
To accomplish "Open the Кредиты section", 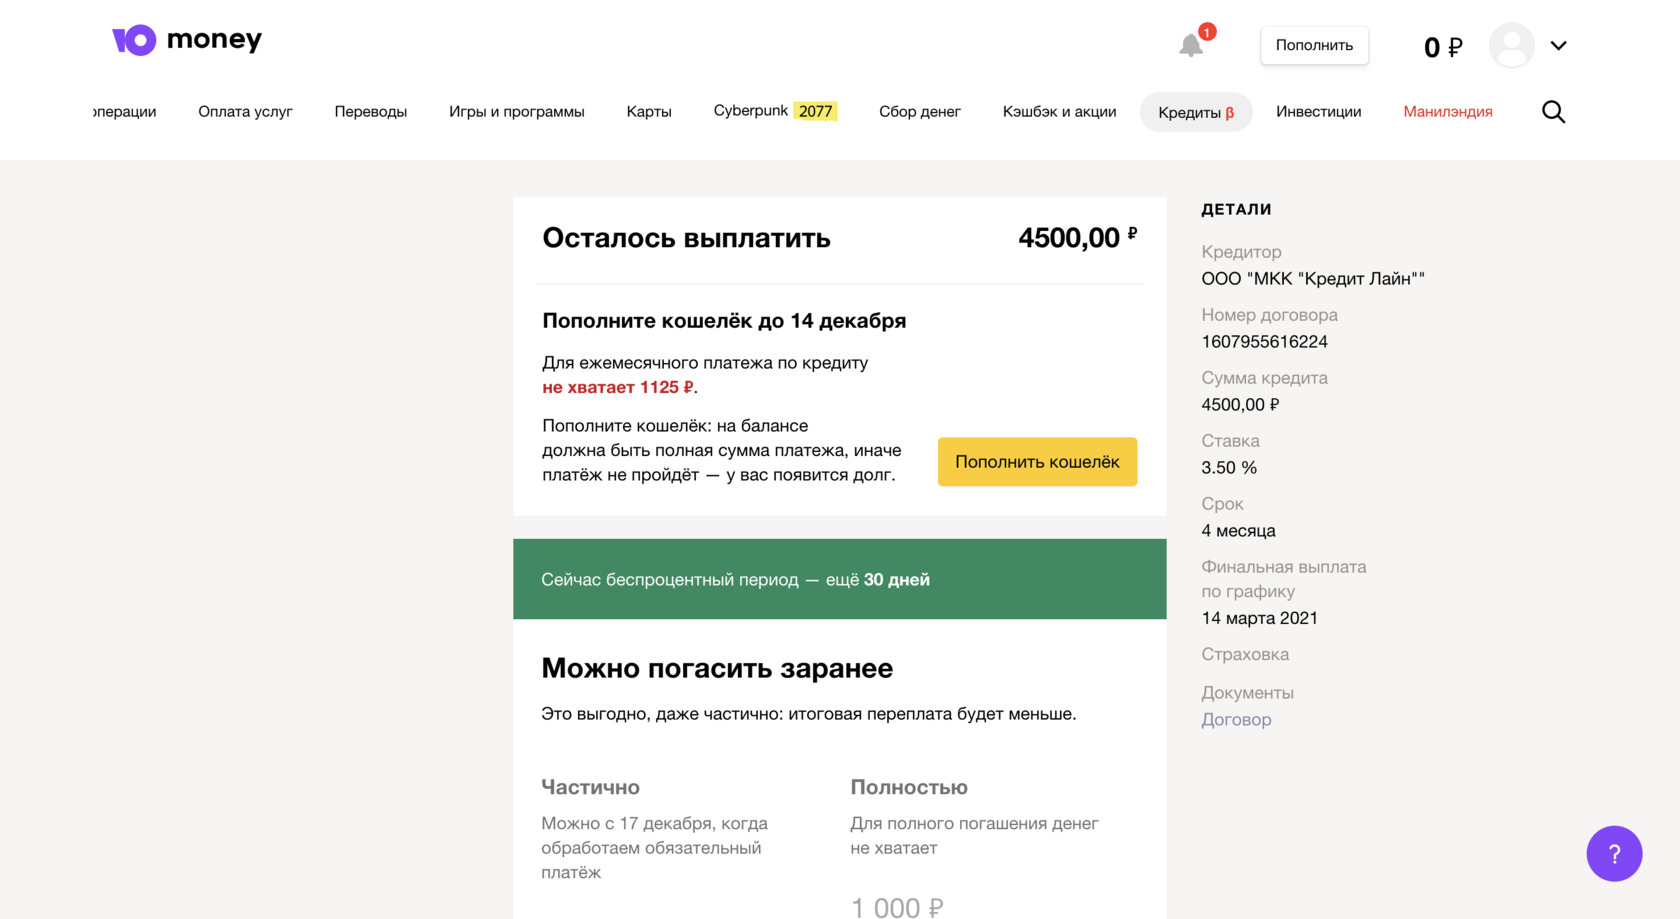I will pyautogui.click(x=1188, y=112).
